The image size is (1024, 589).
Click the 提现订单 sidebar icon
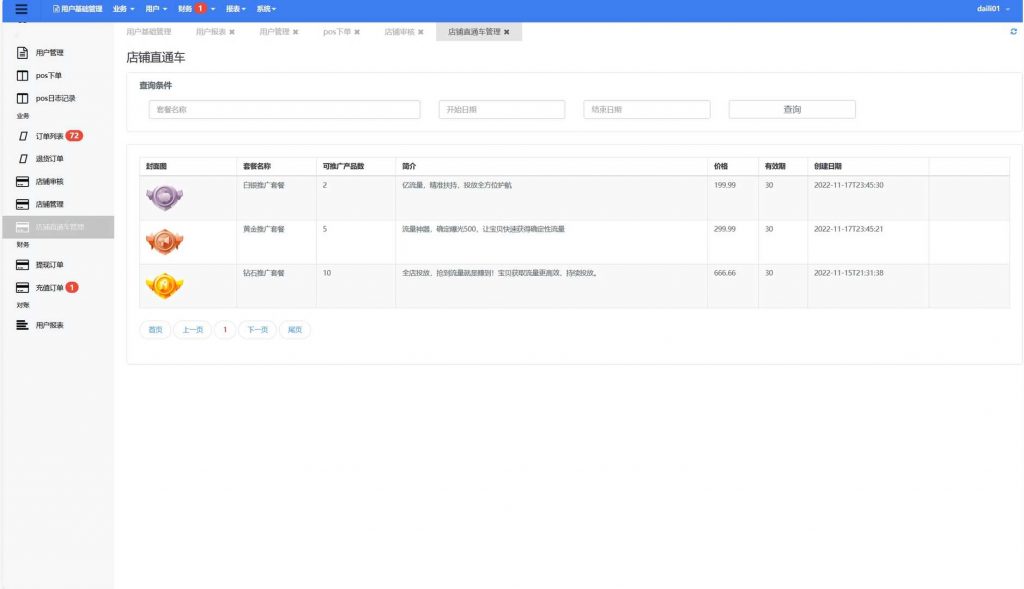22,265
